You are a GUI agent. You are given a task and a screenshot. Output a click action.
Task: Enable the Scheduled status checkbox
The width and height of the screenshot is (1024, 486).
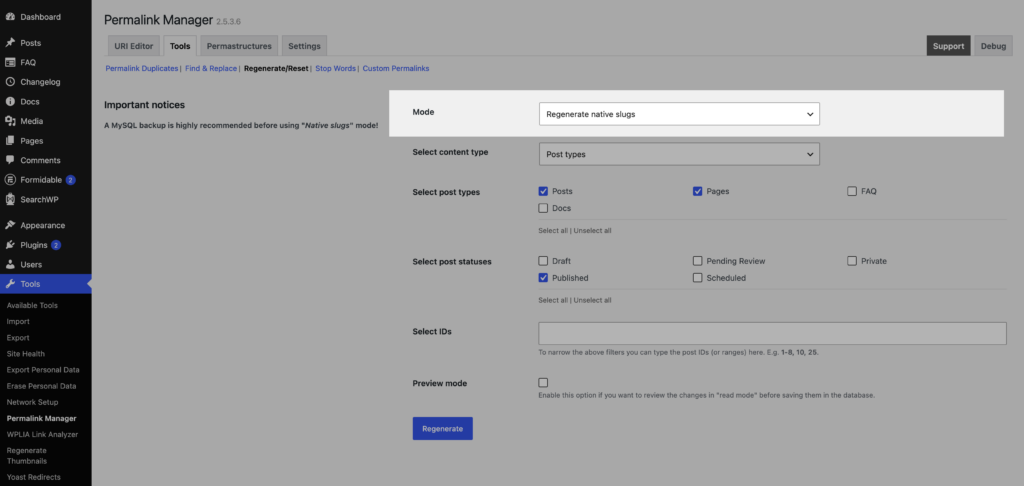tap(697, 278)
